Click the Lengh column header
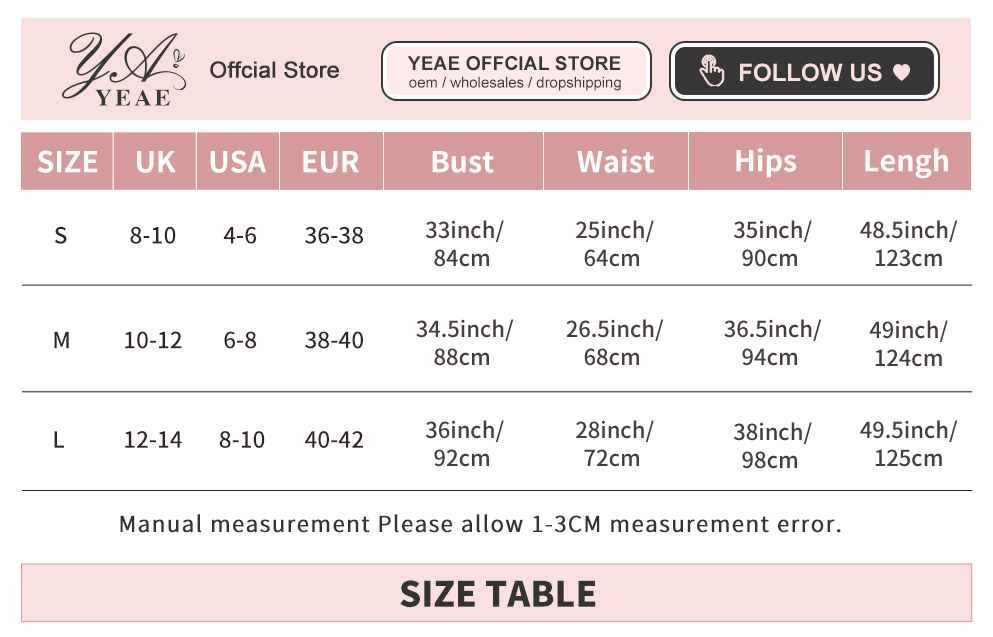The image size is (993, 637). coord(906,162)
